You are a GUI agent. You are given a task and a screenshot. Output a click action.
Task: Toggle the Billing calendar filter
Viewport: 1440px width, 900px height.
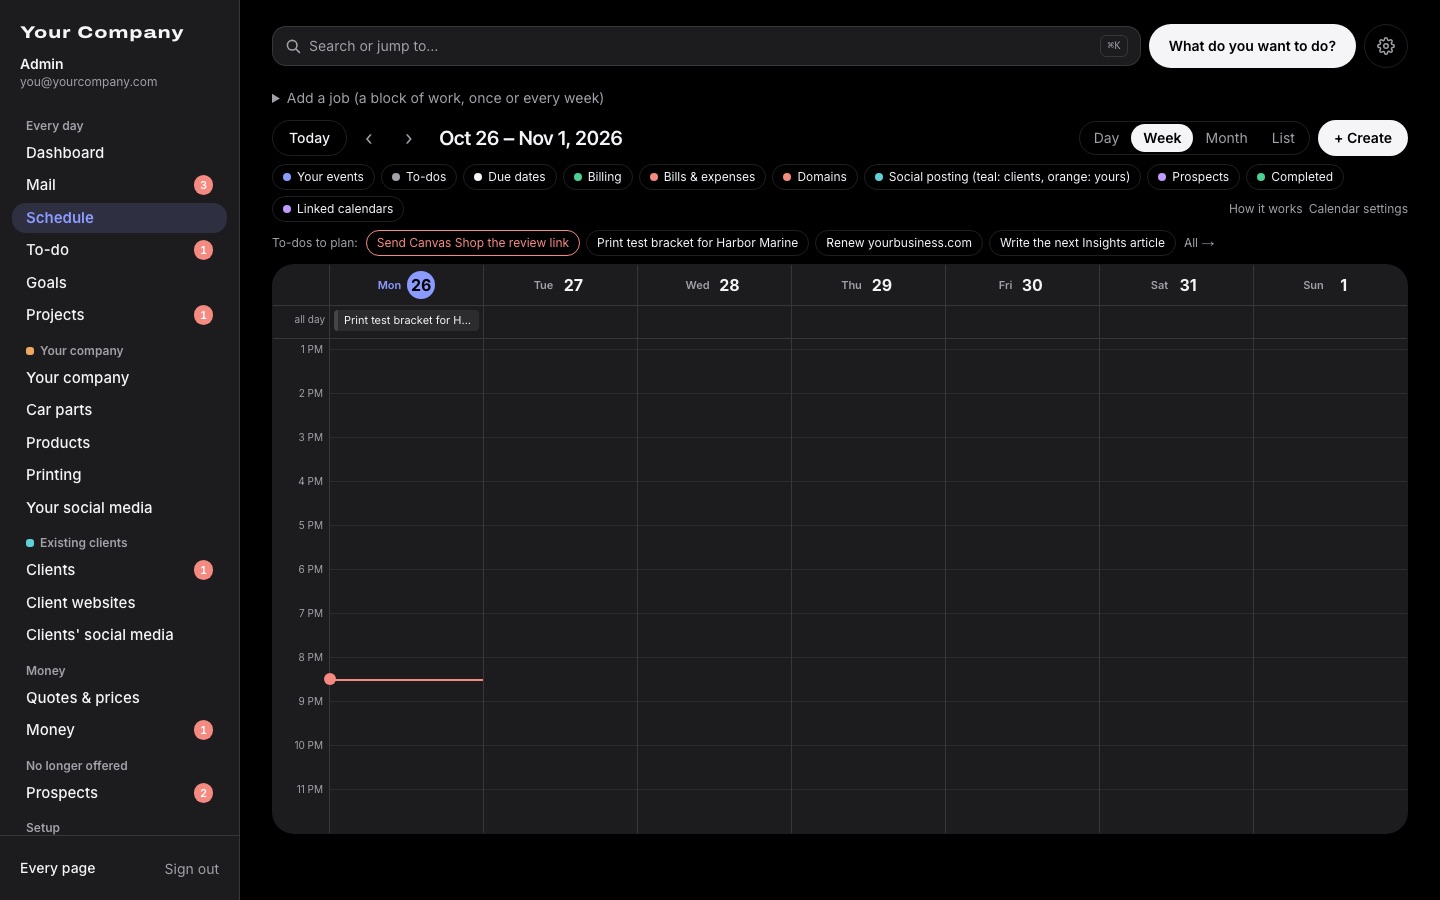(598, 177)
